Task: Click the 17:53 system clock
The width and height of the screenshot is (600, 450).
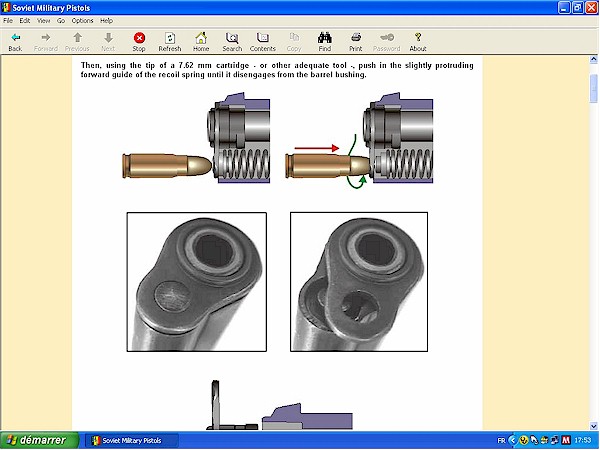Action: pos(583,441)
